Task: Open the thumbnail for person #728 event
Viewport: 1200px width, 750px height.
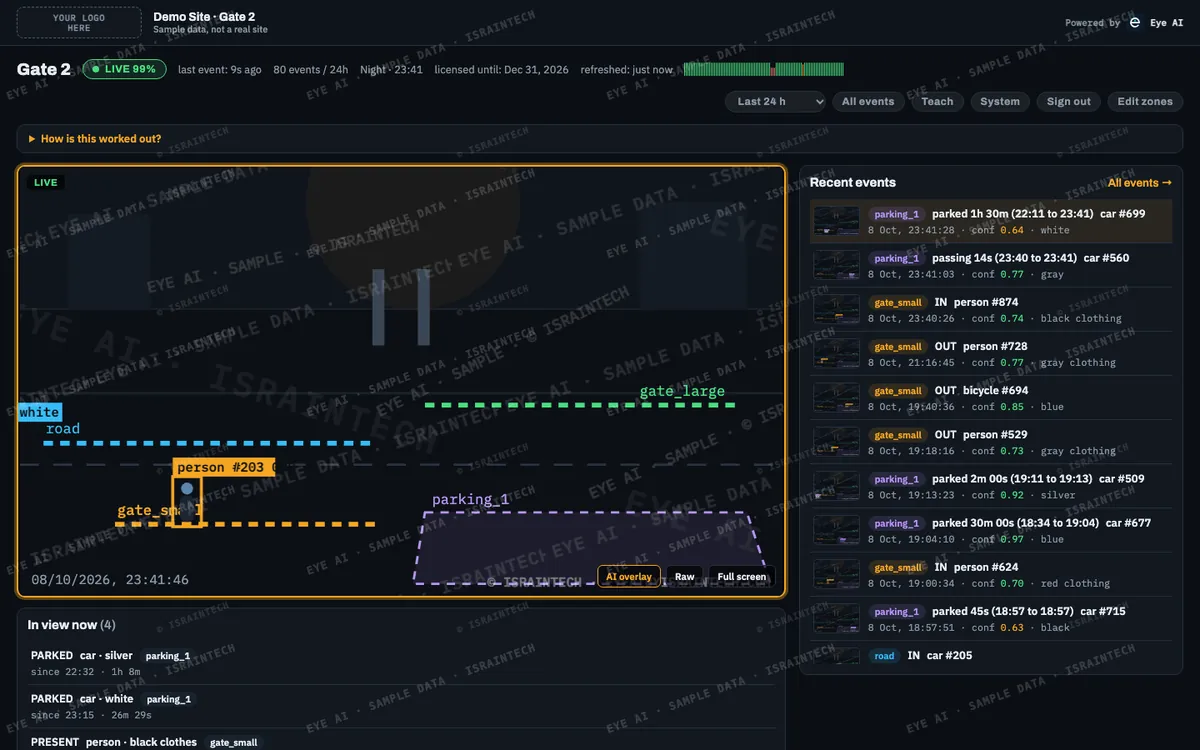Action: click(x=836, y=353)
